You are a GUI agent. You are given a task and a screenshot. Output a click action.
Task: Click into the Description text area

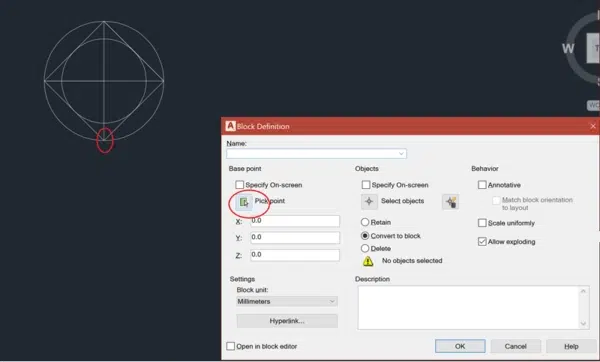pyautogui.click(x=468, y=308)
